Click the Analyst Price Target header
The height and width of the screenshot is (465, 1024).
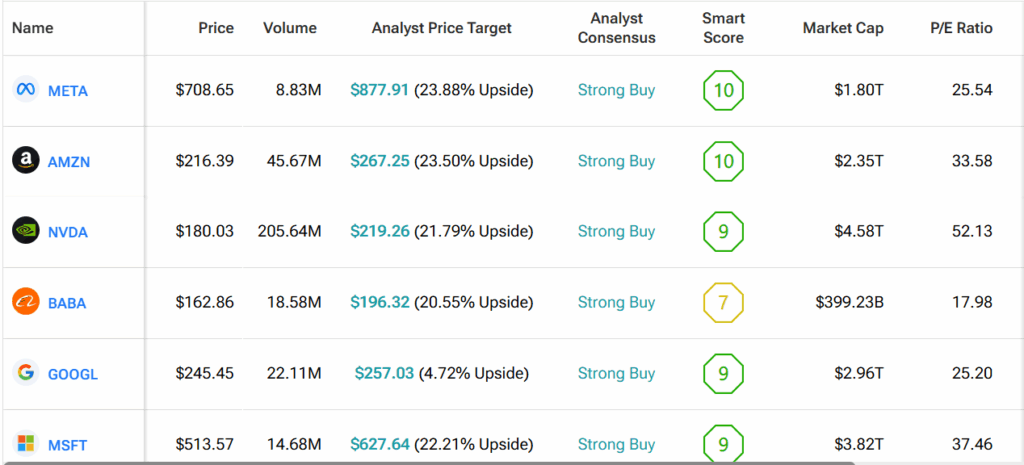coord(441,28)
